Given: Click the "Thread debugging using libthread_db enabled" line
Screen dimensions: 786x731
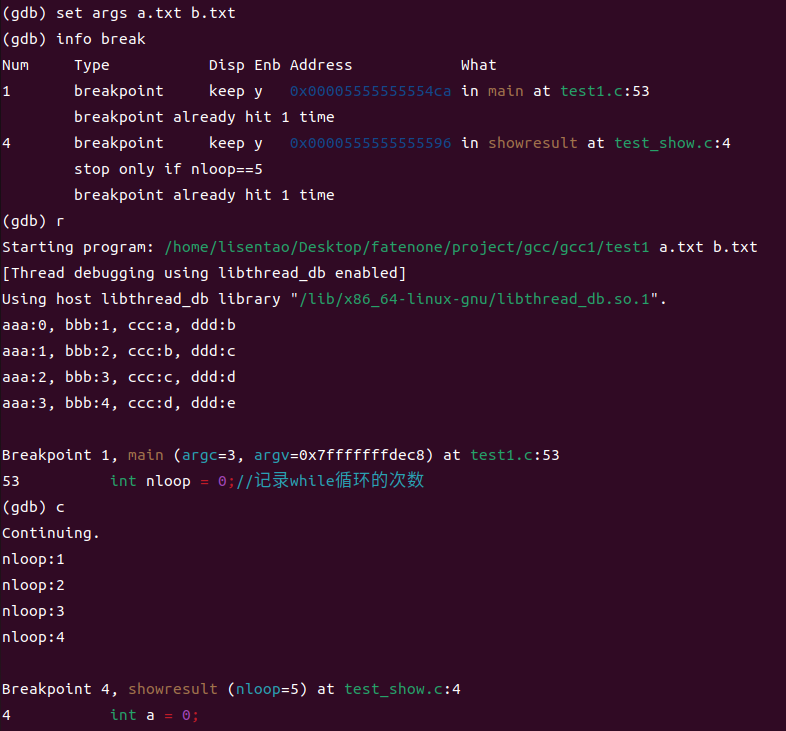Looking at the screenshot, I should tap(204, 273).
